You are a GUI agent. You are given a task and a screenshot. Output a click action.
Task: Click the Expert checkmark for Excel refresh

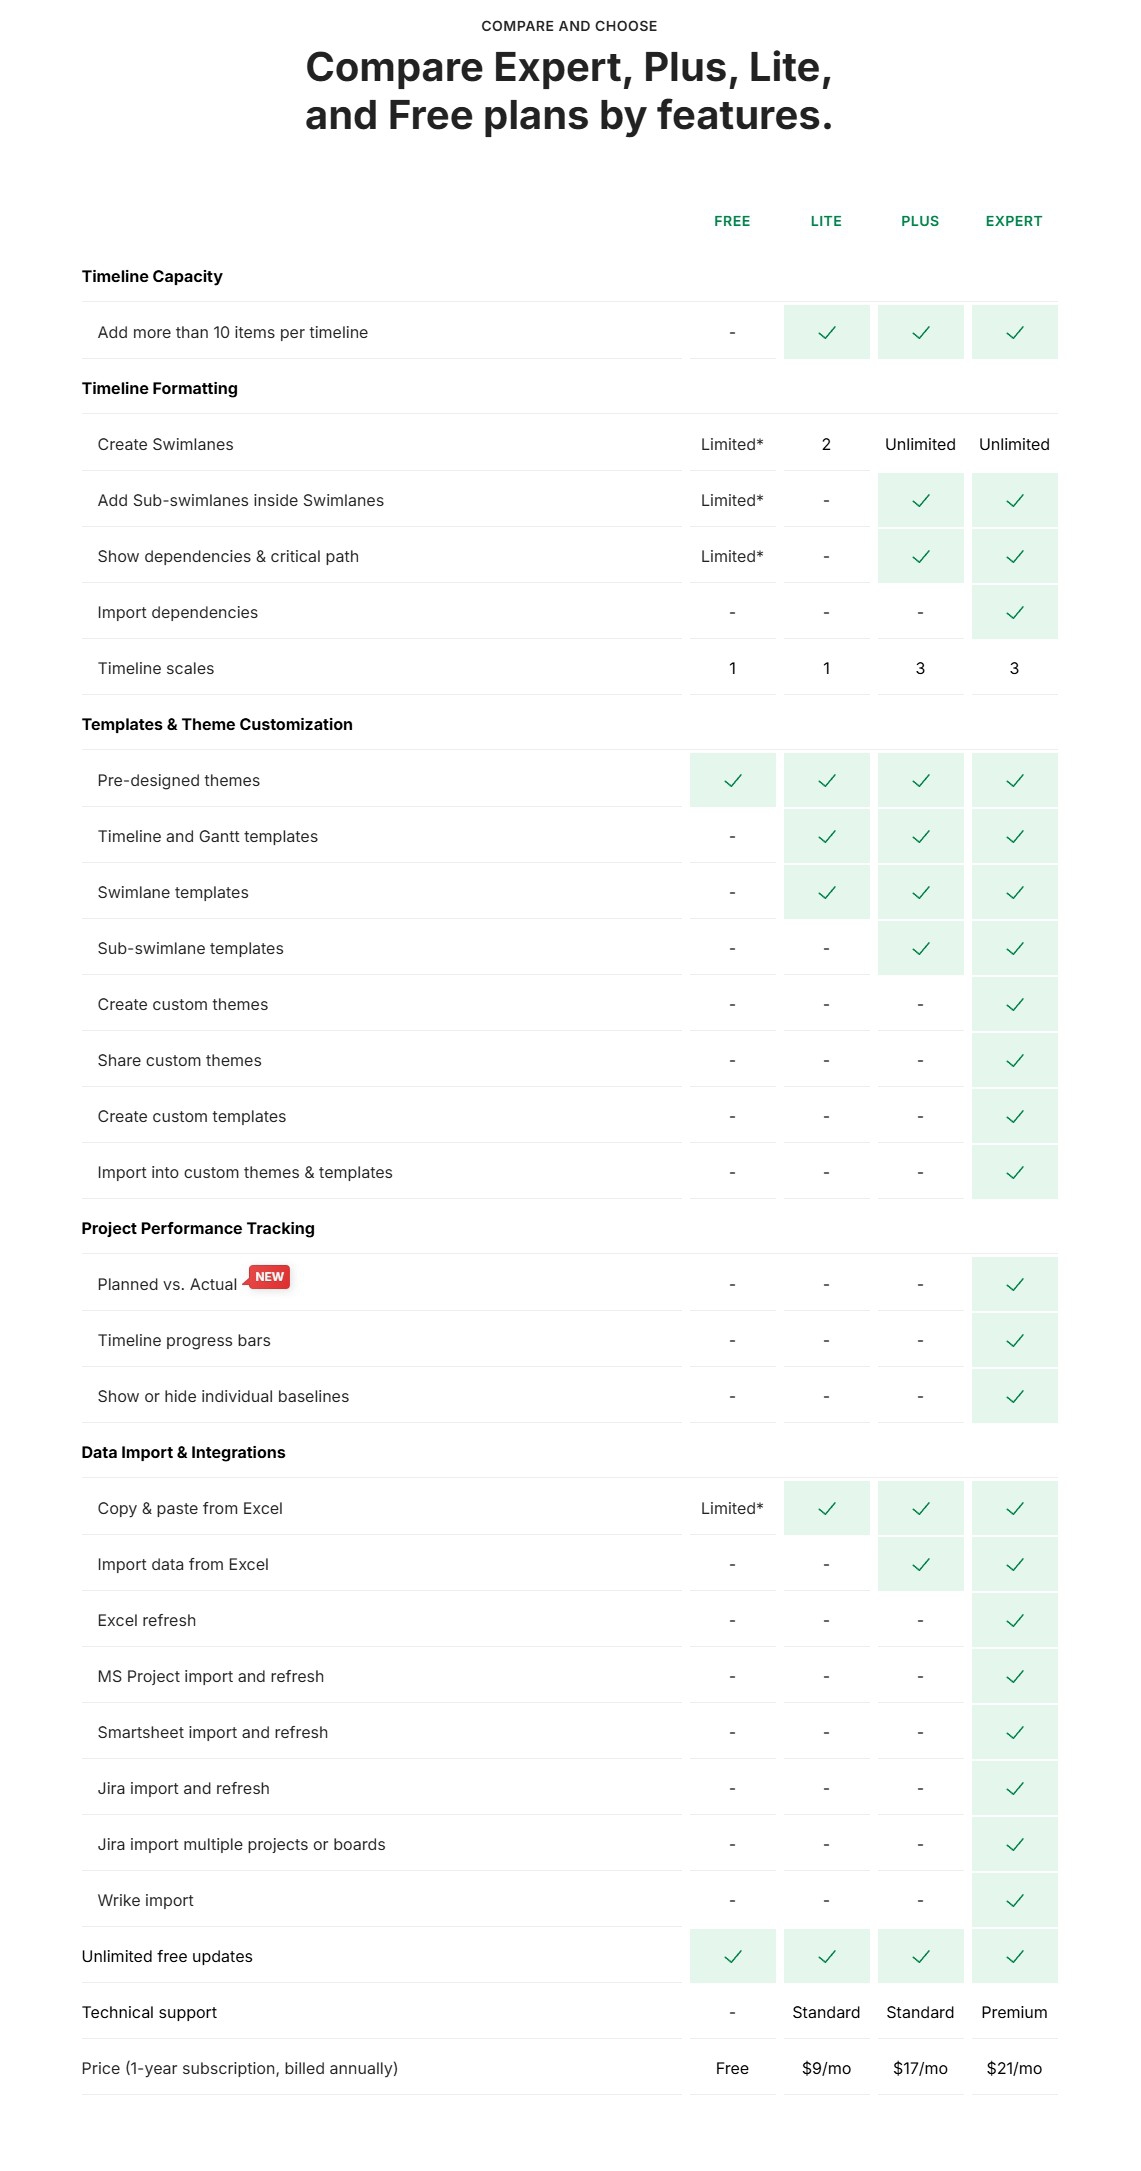tap(1014, 1621)
